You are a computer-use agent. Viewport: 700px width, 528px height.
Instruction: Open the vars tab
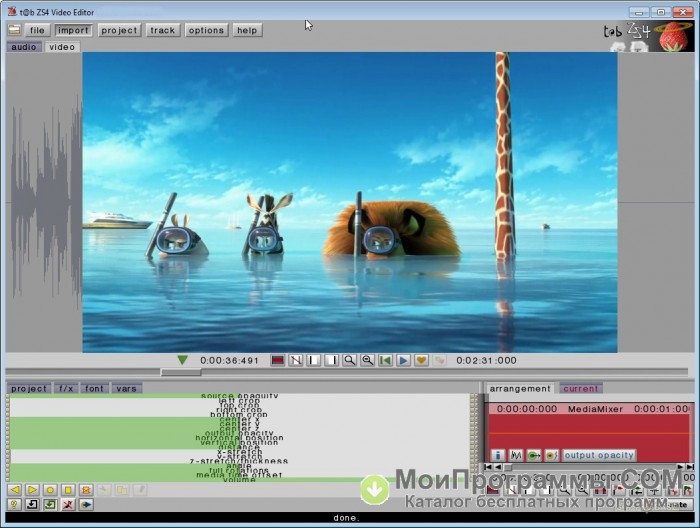pos(126,388)
